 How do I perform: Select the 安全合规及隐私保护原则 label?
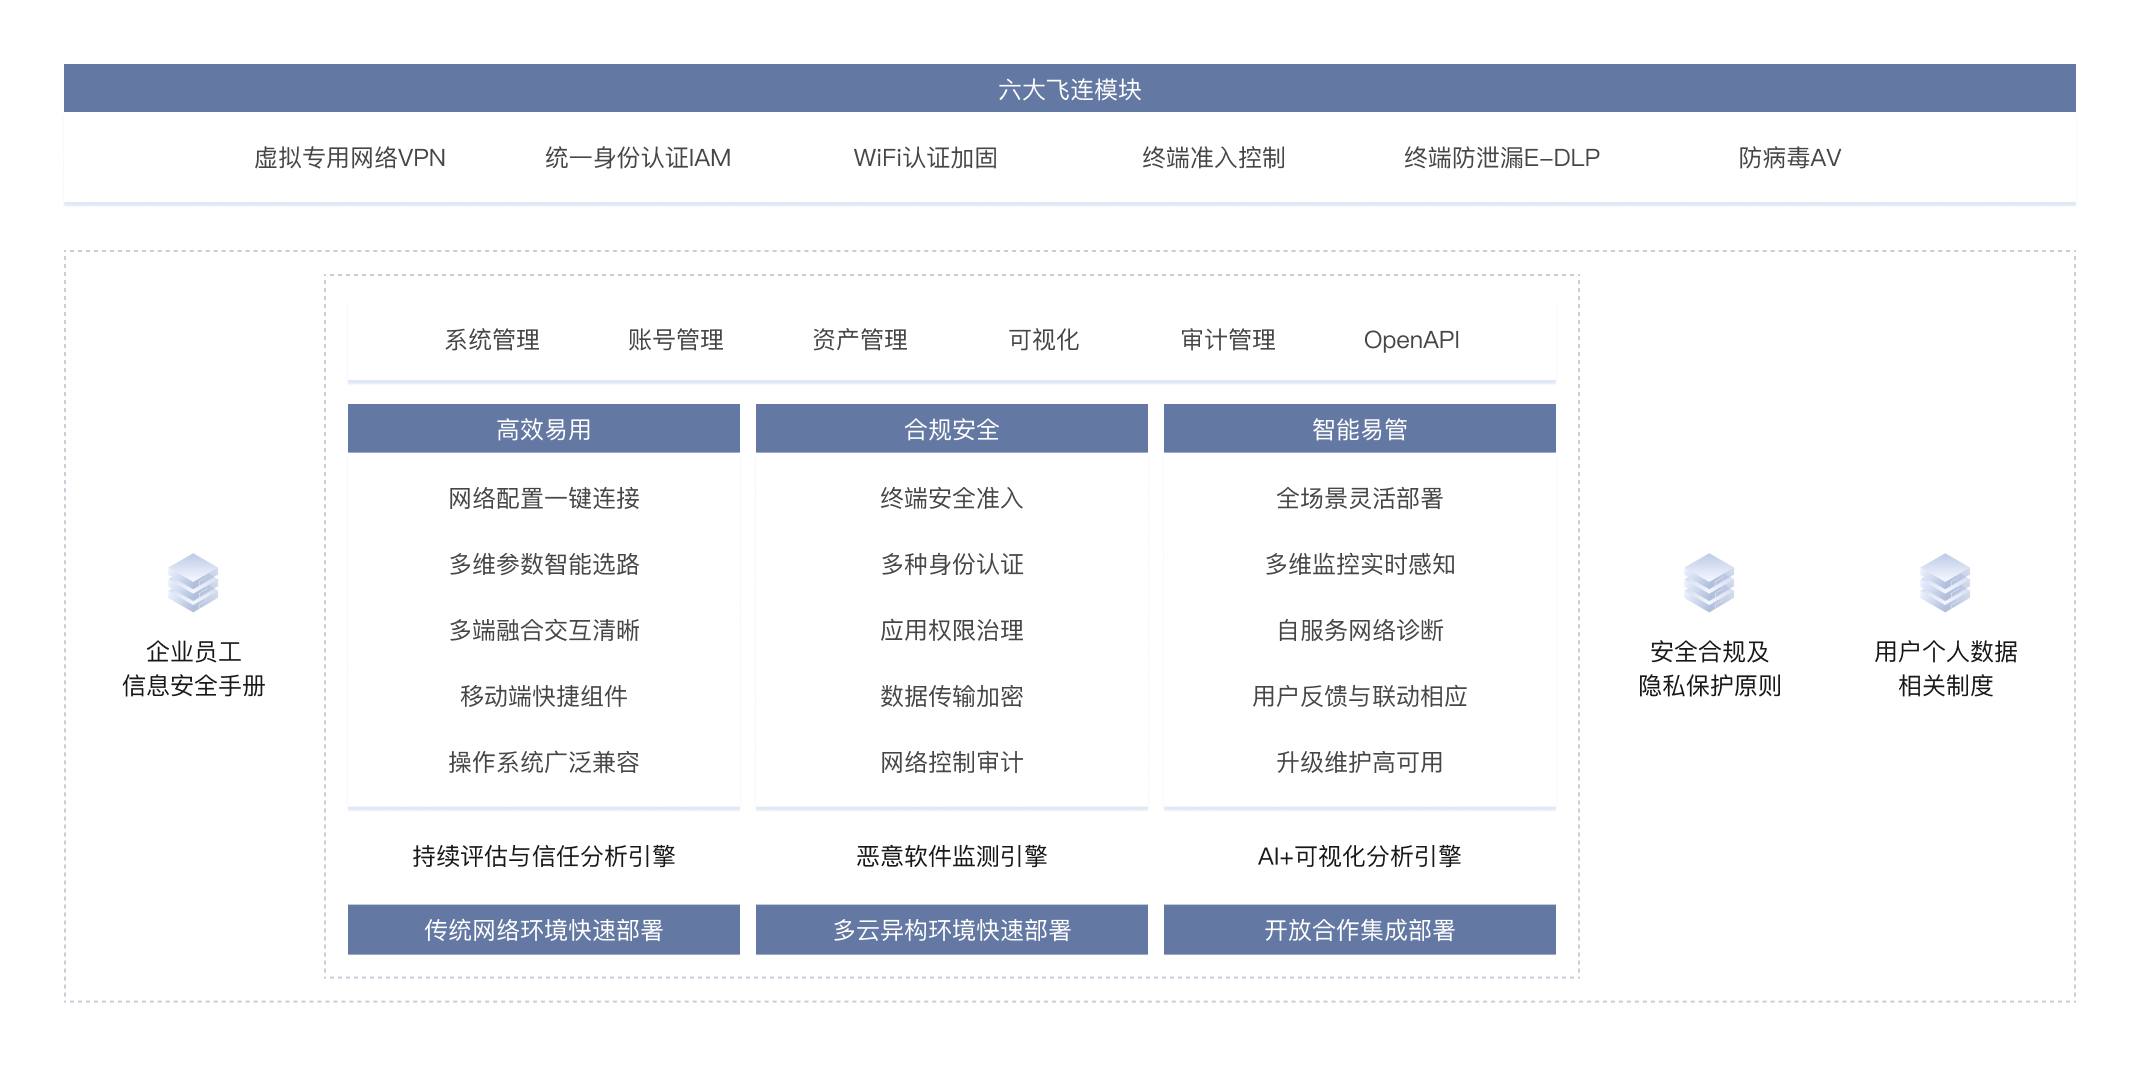tap(1710, 669)
